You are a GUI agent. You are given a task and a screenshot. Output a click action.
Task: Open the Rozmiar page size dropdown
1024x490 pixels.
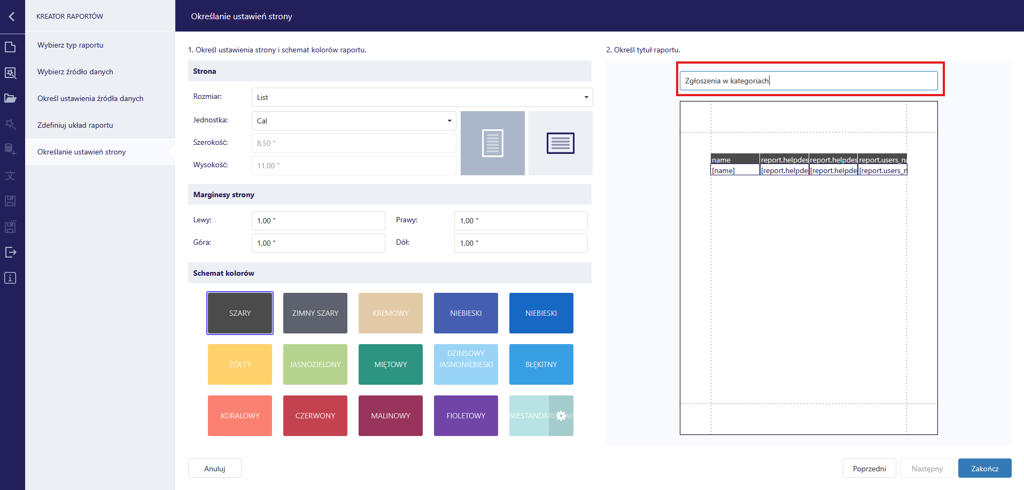click(421, 97)
